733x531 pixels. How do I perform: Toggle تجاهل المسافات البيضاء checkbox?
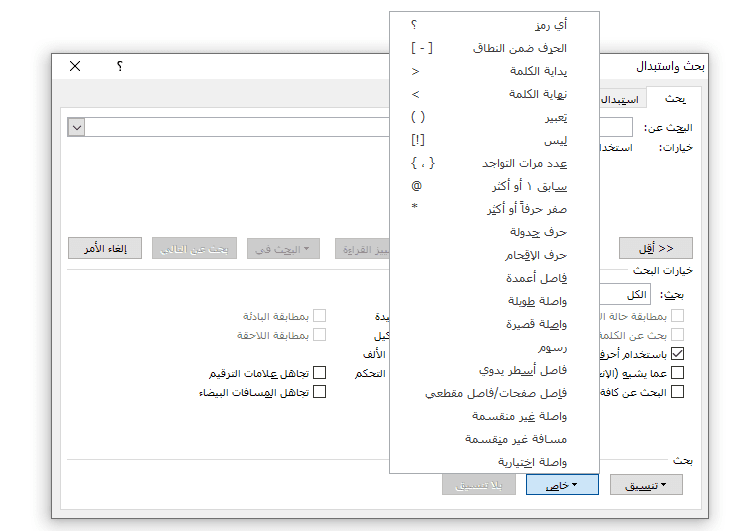point(320,392)
